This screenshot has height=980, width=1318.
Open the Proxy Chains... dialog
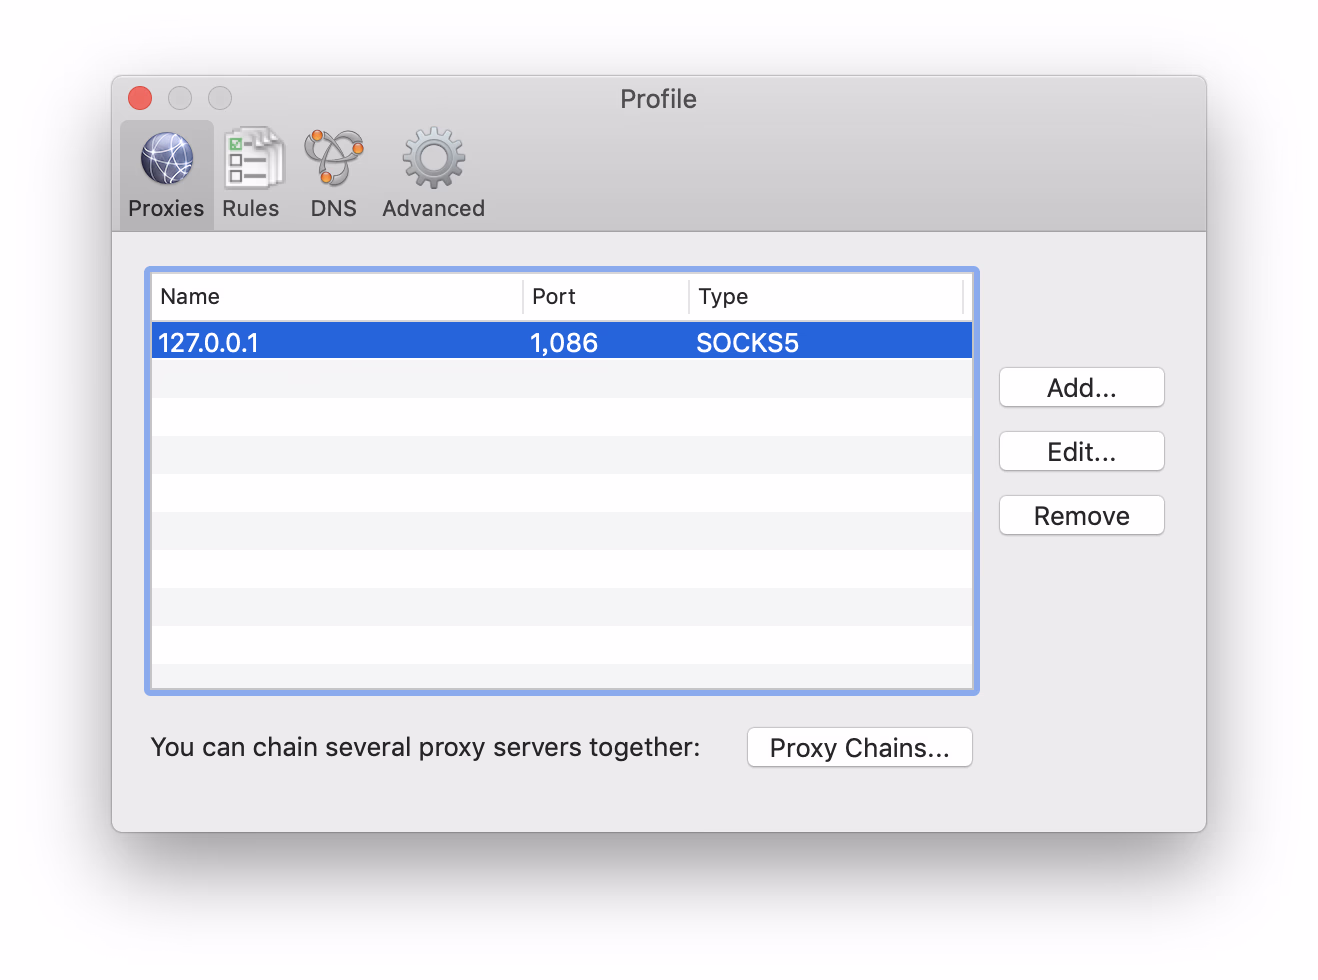point(859,748)
